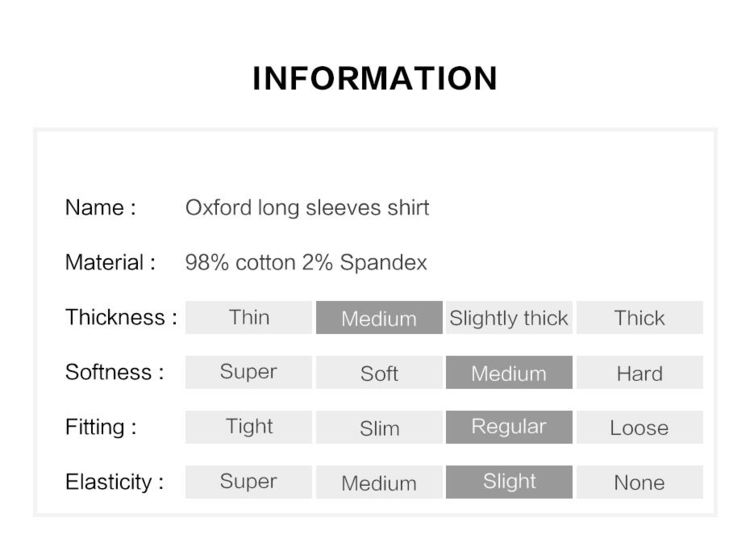
Task: Choose Medium in the Elasticity row
Action: pos(379,482)
